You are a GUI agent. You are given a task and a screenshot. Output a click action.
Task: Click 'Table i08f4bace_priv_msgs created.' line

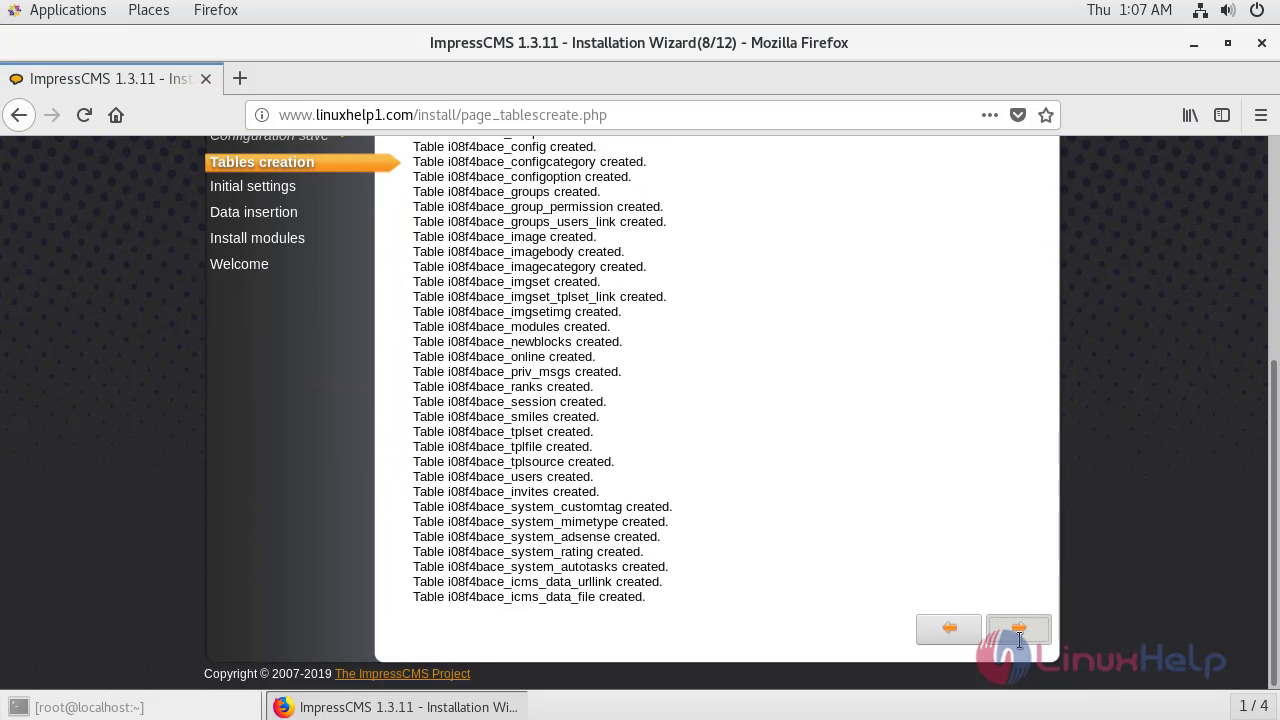(x=517, y=372)
